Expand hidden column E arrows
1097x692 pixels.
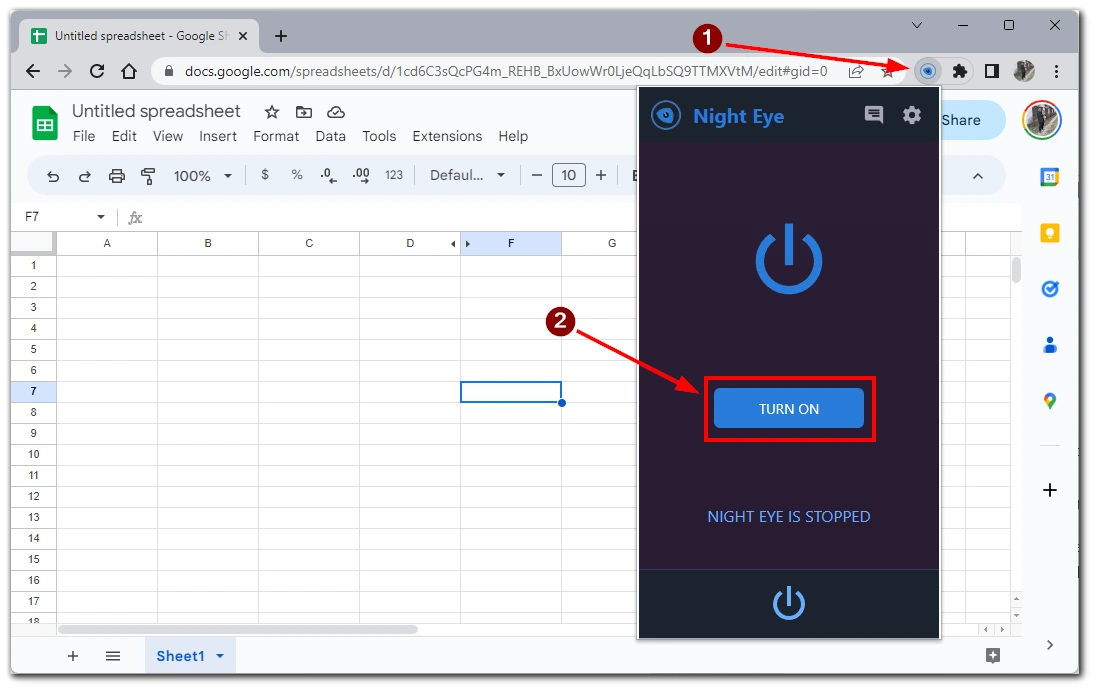(460, 243)
